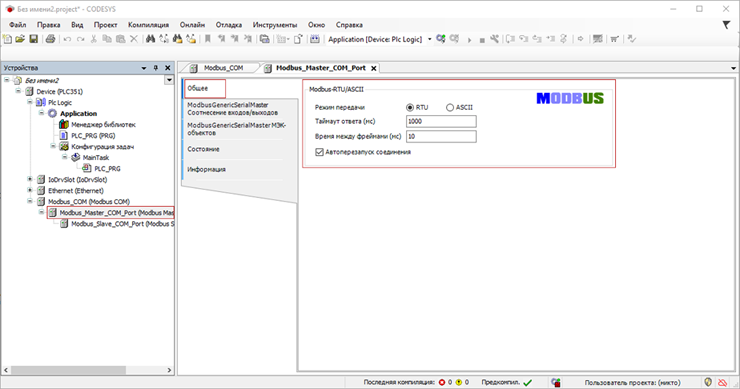Click the Предкомпил. status entry
Screen dimensions: 740x389
click(x=506, y=382)
